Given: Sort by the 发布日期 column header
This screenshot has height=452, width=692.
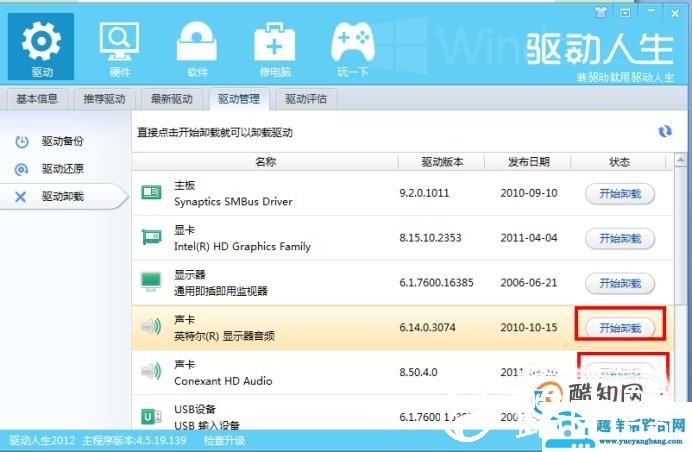Looking at the screenshot, I should pos(528,162).
